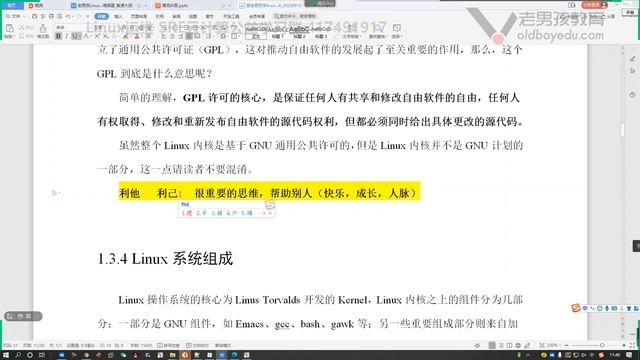Viewport: 640px width, 360px height.
Task: Click the heading 1.3.4 Linux 系统组成
Action: pos(165,259)
